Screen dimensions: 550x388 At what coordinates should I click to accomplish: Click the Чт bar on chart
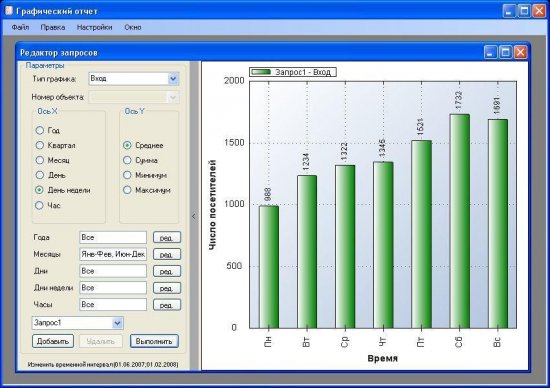(383, 245)
